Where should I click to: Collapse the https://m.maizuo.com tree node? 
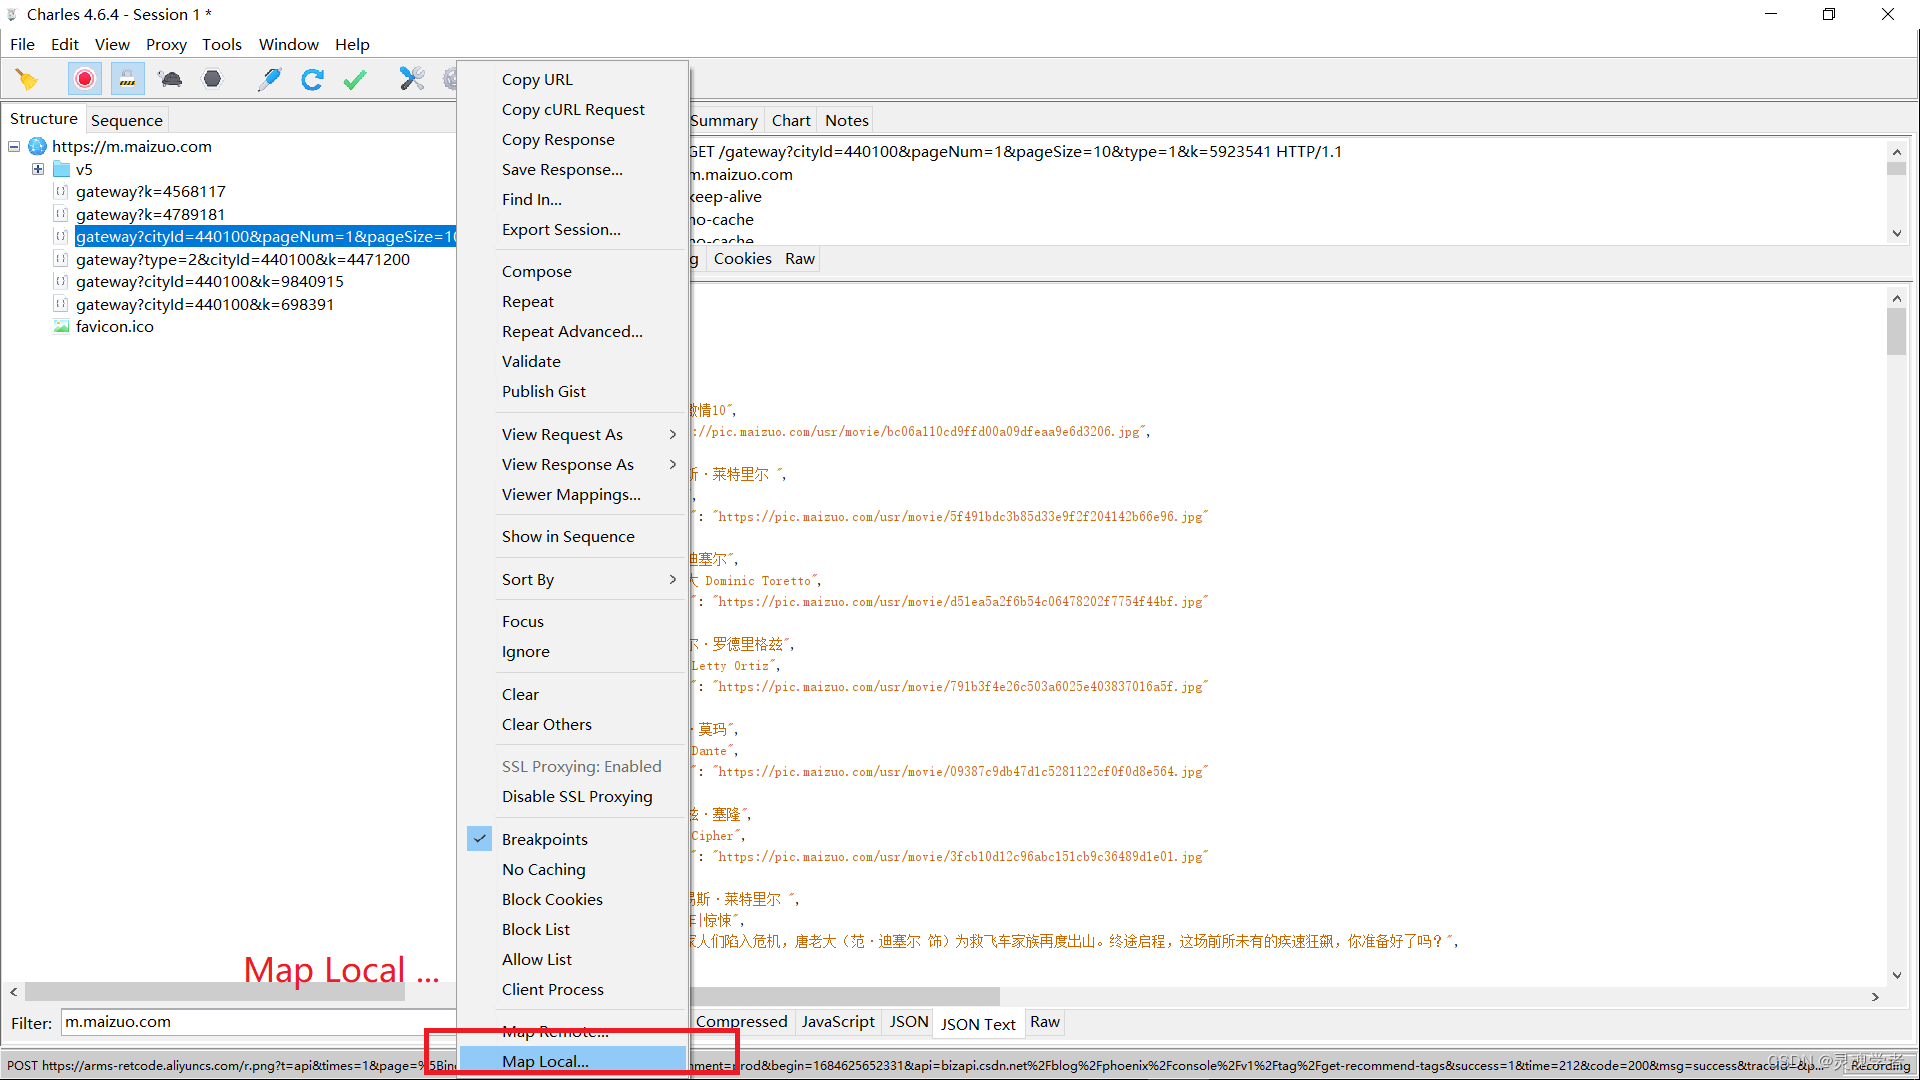coord(14,147)
